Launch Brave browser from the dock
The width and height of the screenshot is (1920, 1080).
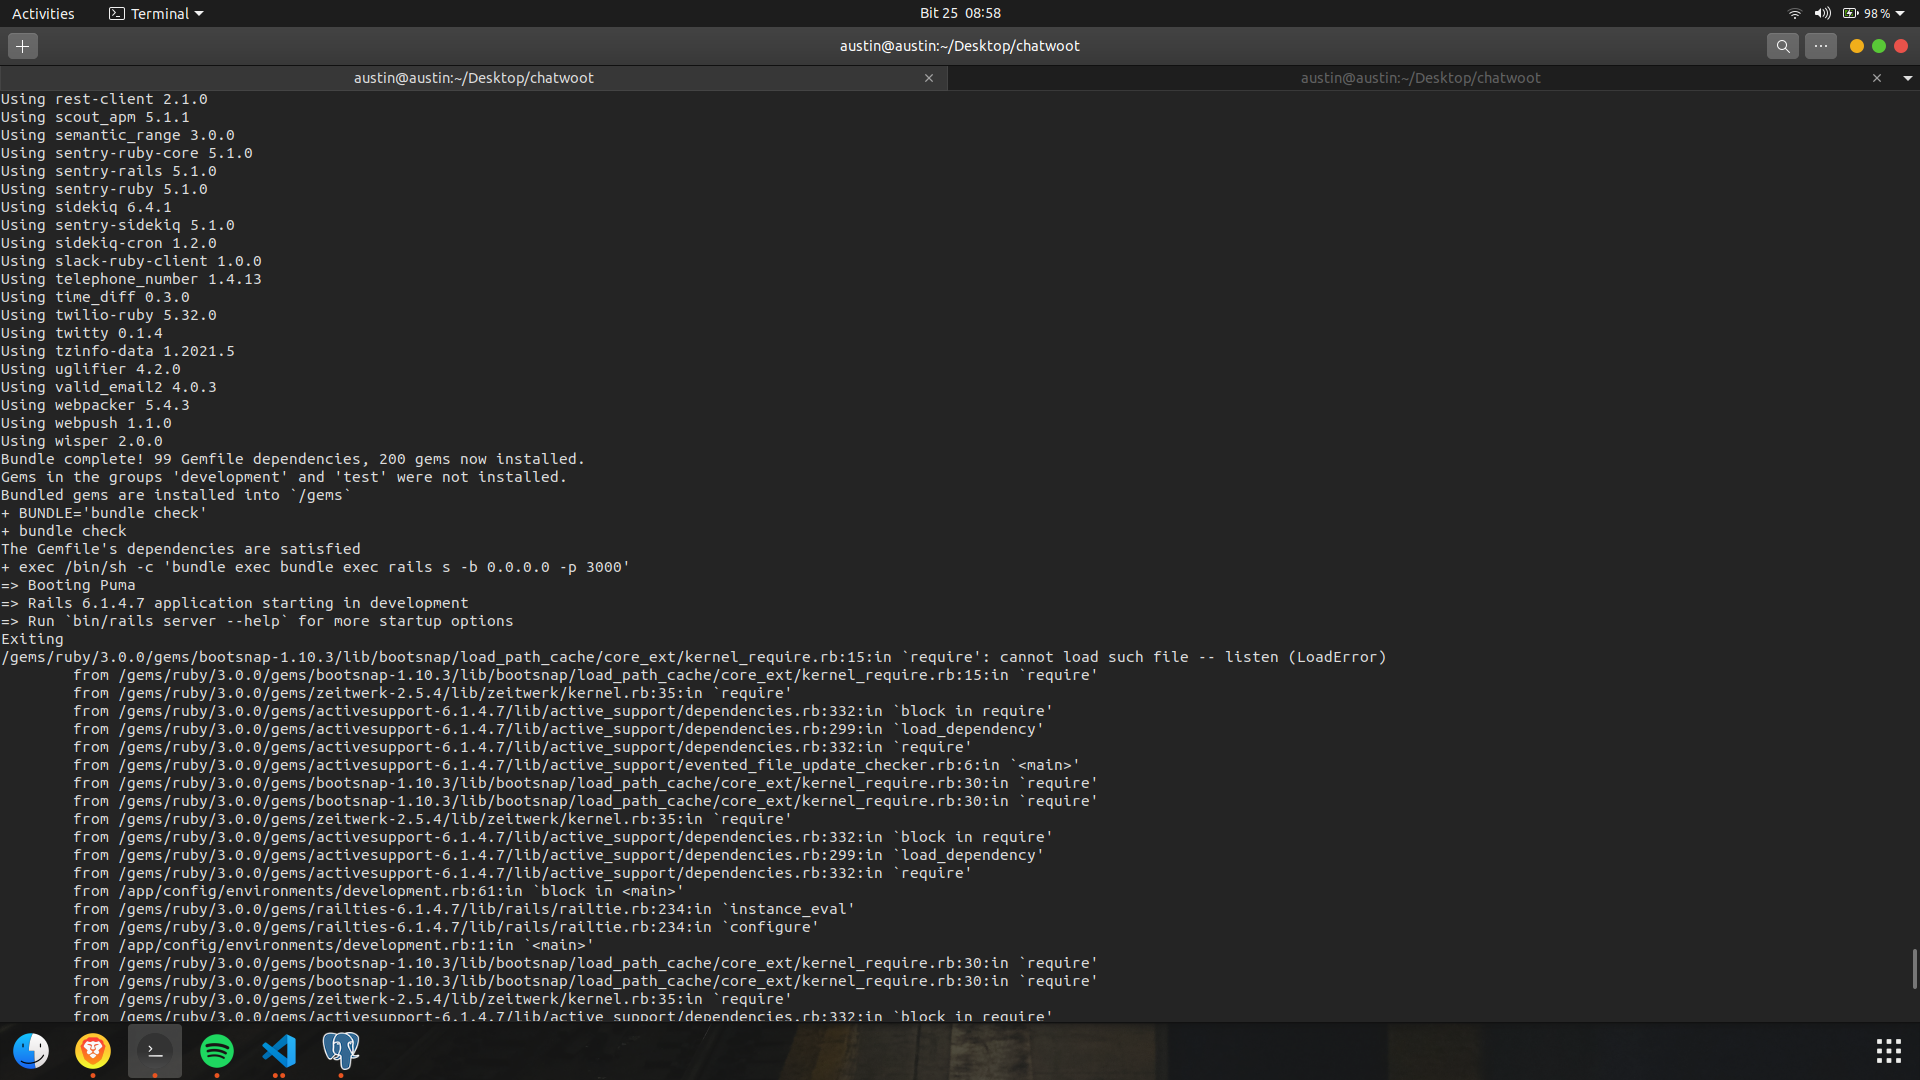tap(92, 1051)
